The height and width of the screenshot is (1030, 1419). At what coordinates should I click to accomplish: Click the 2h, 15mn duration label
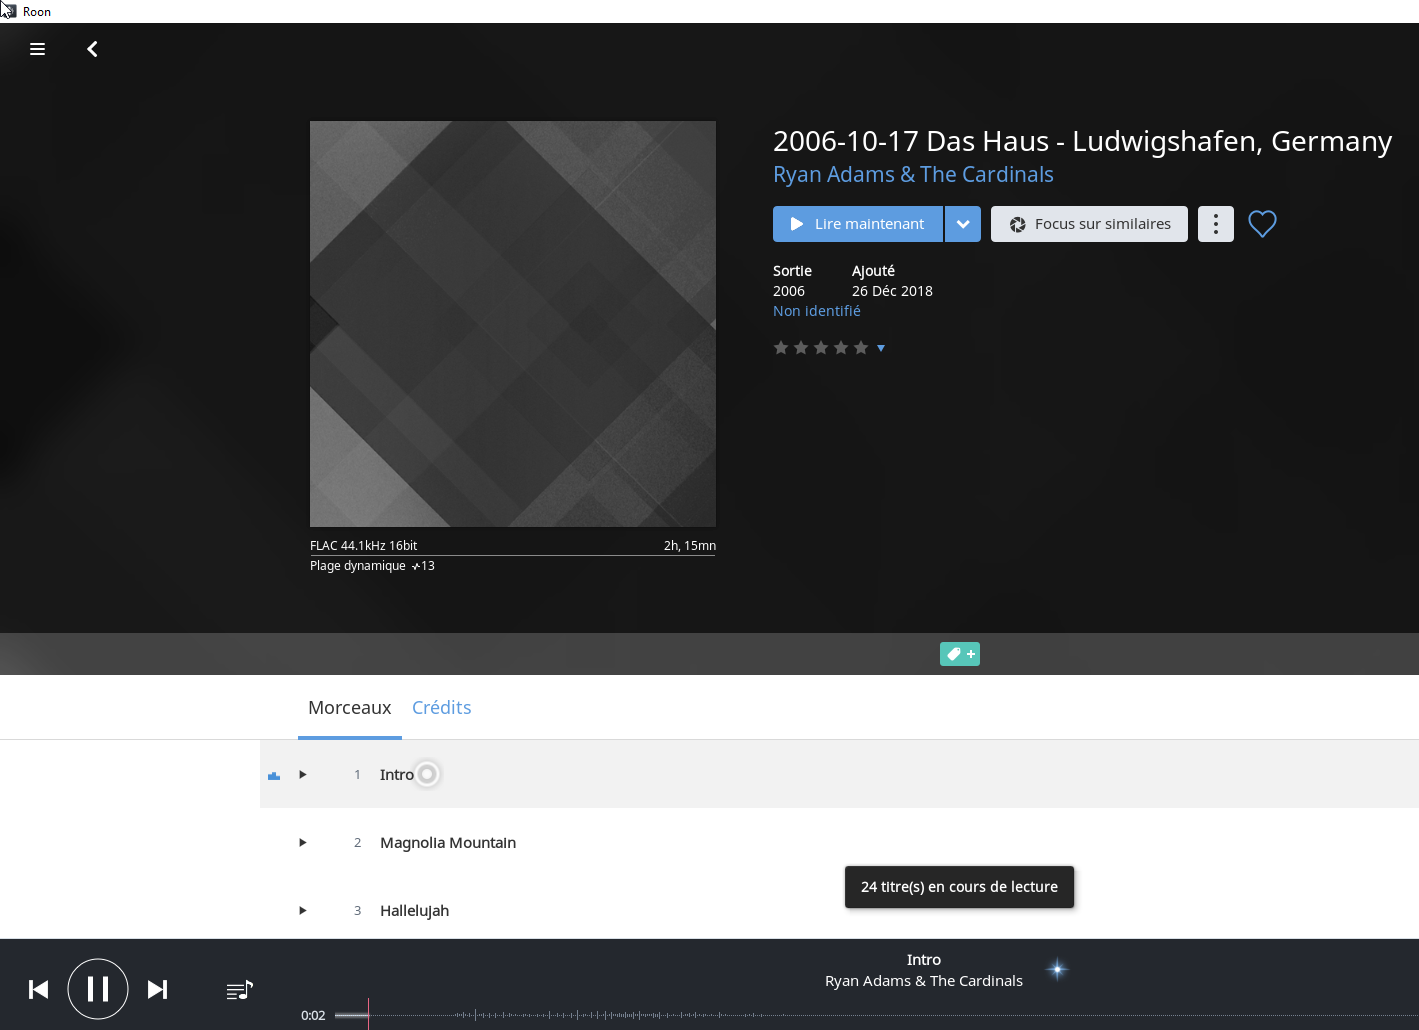click(x=690, y=546)
